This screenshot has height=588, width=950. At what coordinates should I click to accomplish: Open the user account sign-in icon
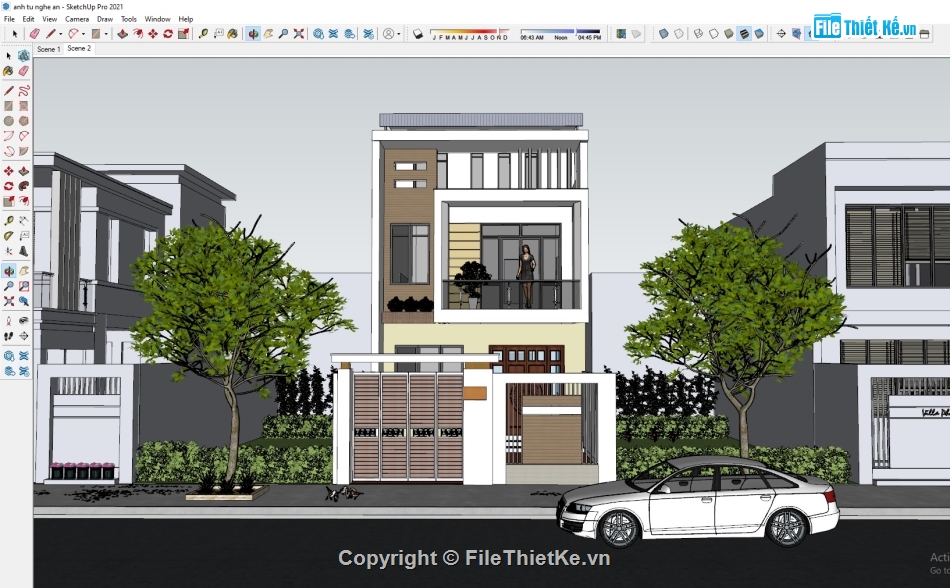388,33
